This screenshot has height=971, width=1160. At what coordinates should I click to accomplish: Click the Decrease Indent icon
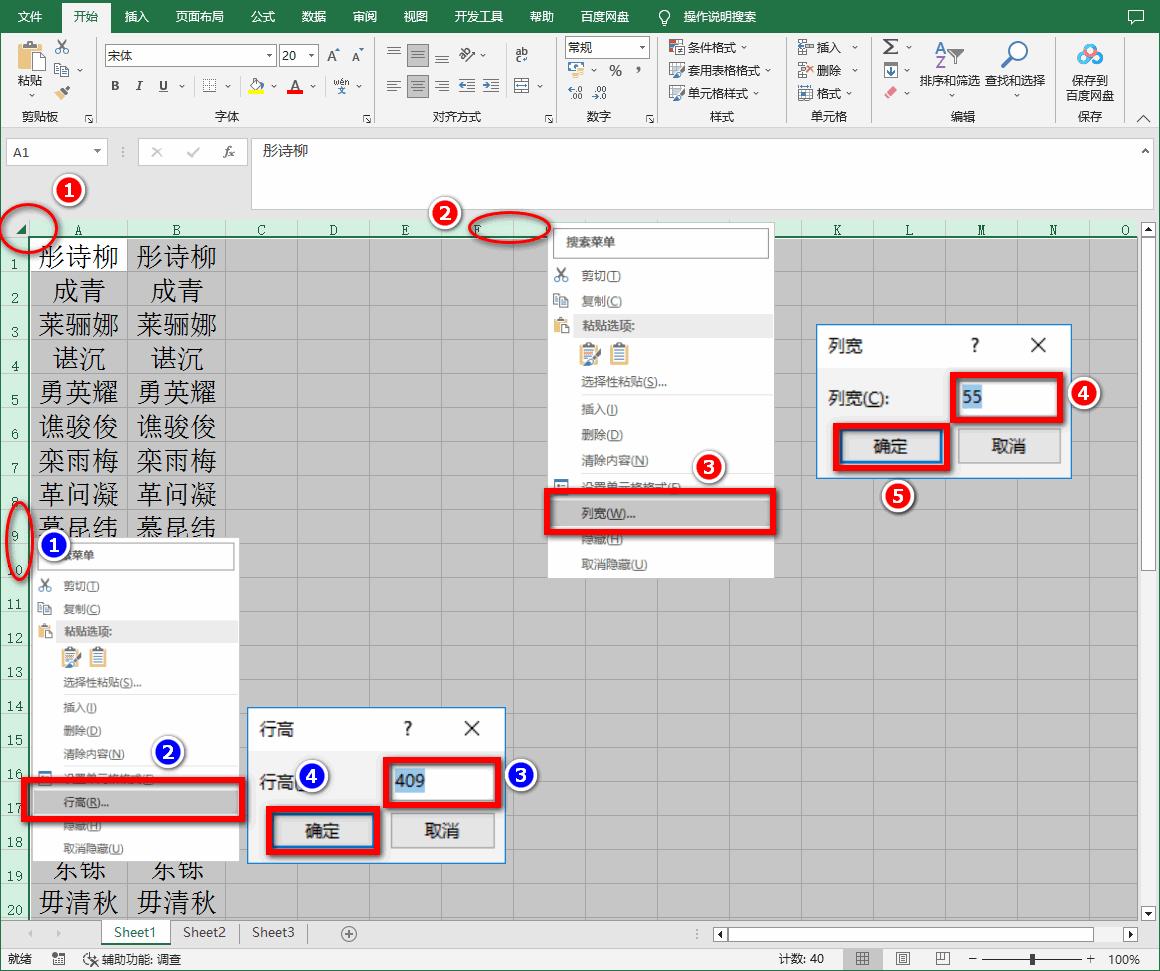tap(467, 87)
